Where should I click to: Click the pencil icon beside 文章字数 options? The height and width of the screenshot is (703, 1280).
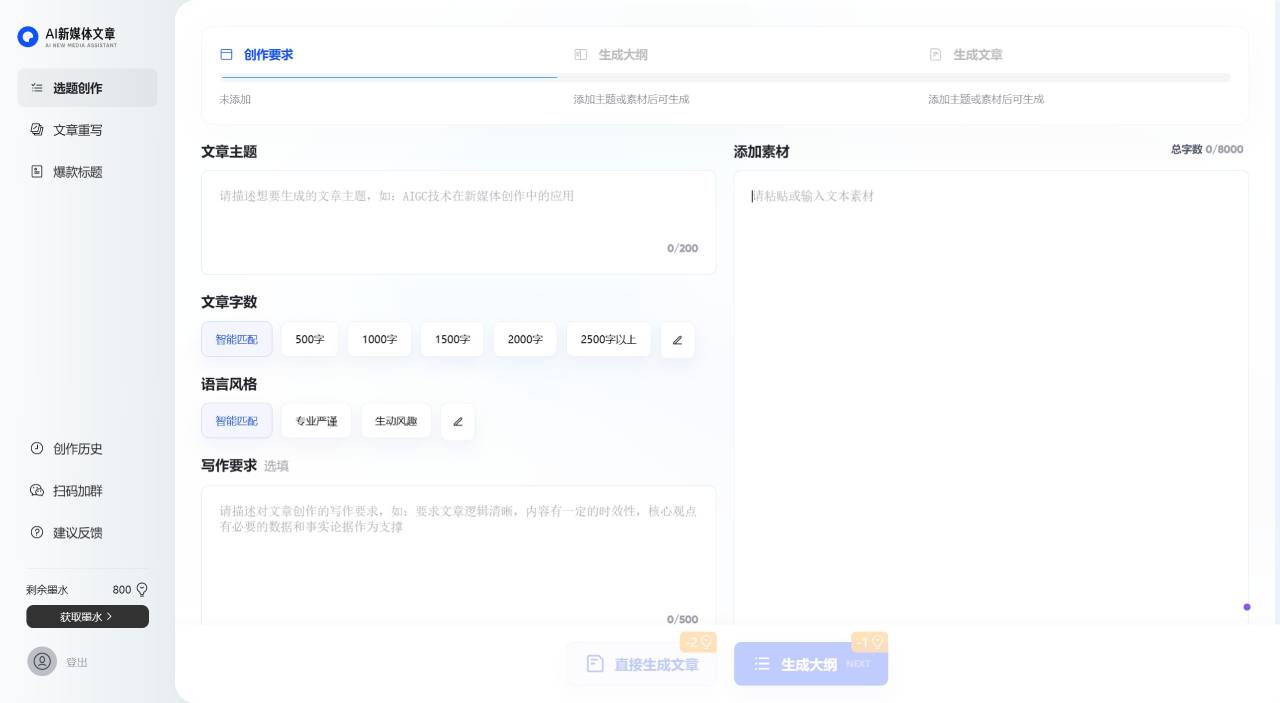pos(677,340)
